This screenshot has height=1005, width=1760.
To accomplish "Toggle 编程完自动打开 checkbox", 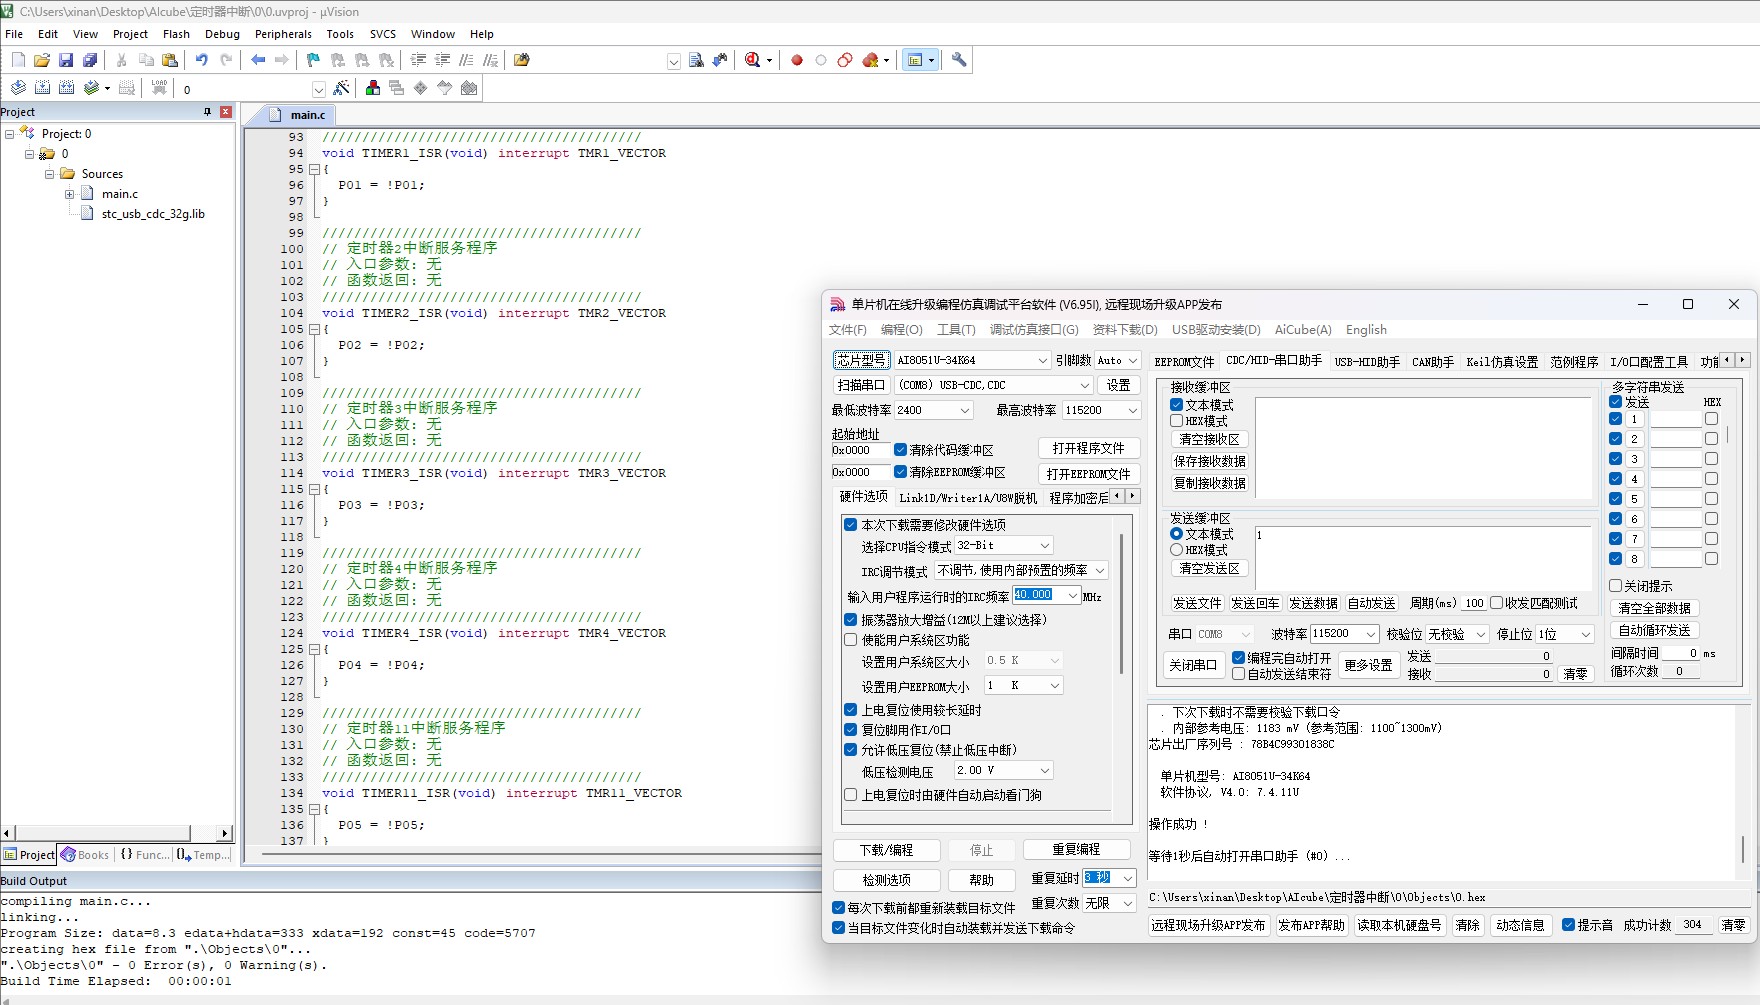I will coord(1238,658).
